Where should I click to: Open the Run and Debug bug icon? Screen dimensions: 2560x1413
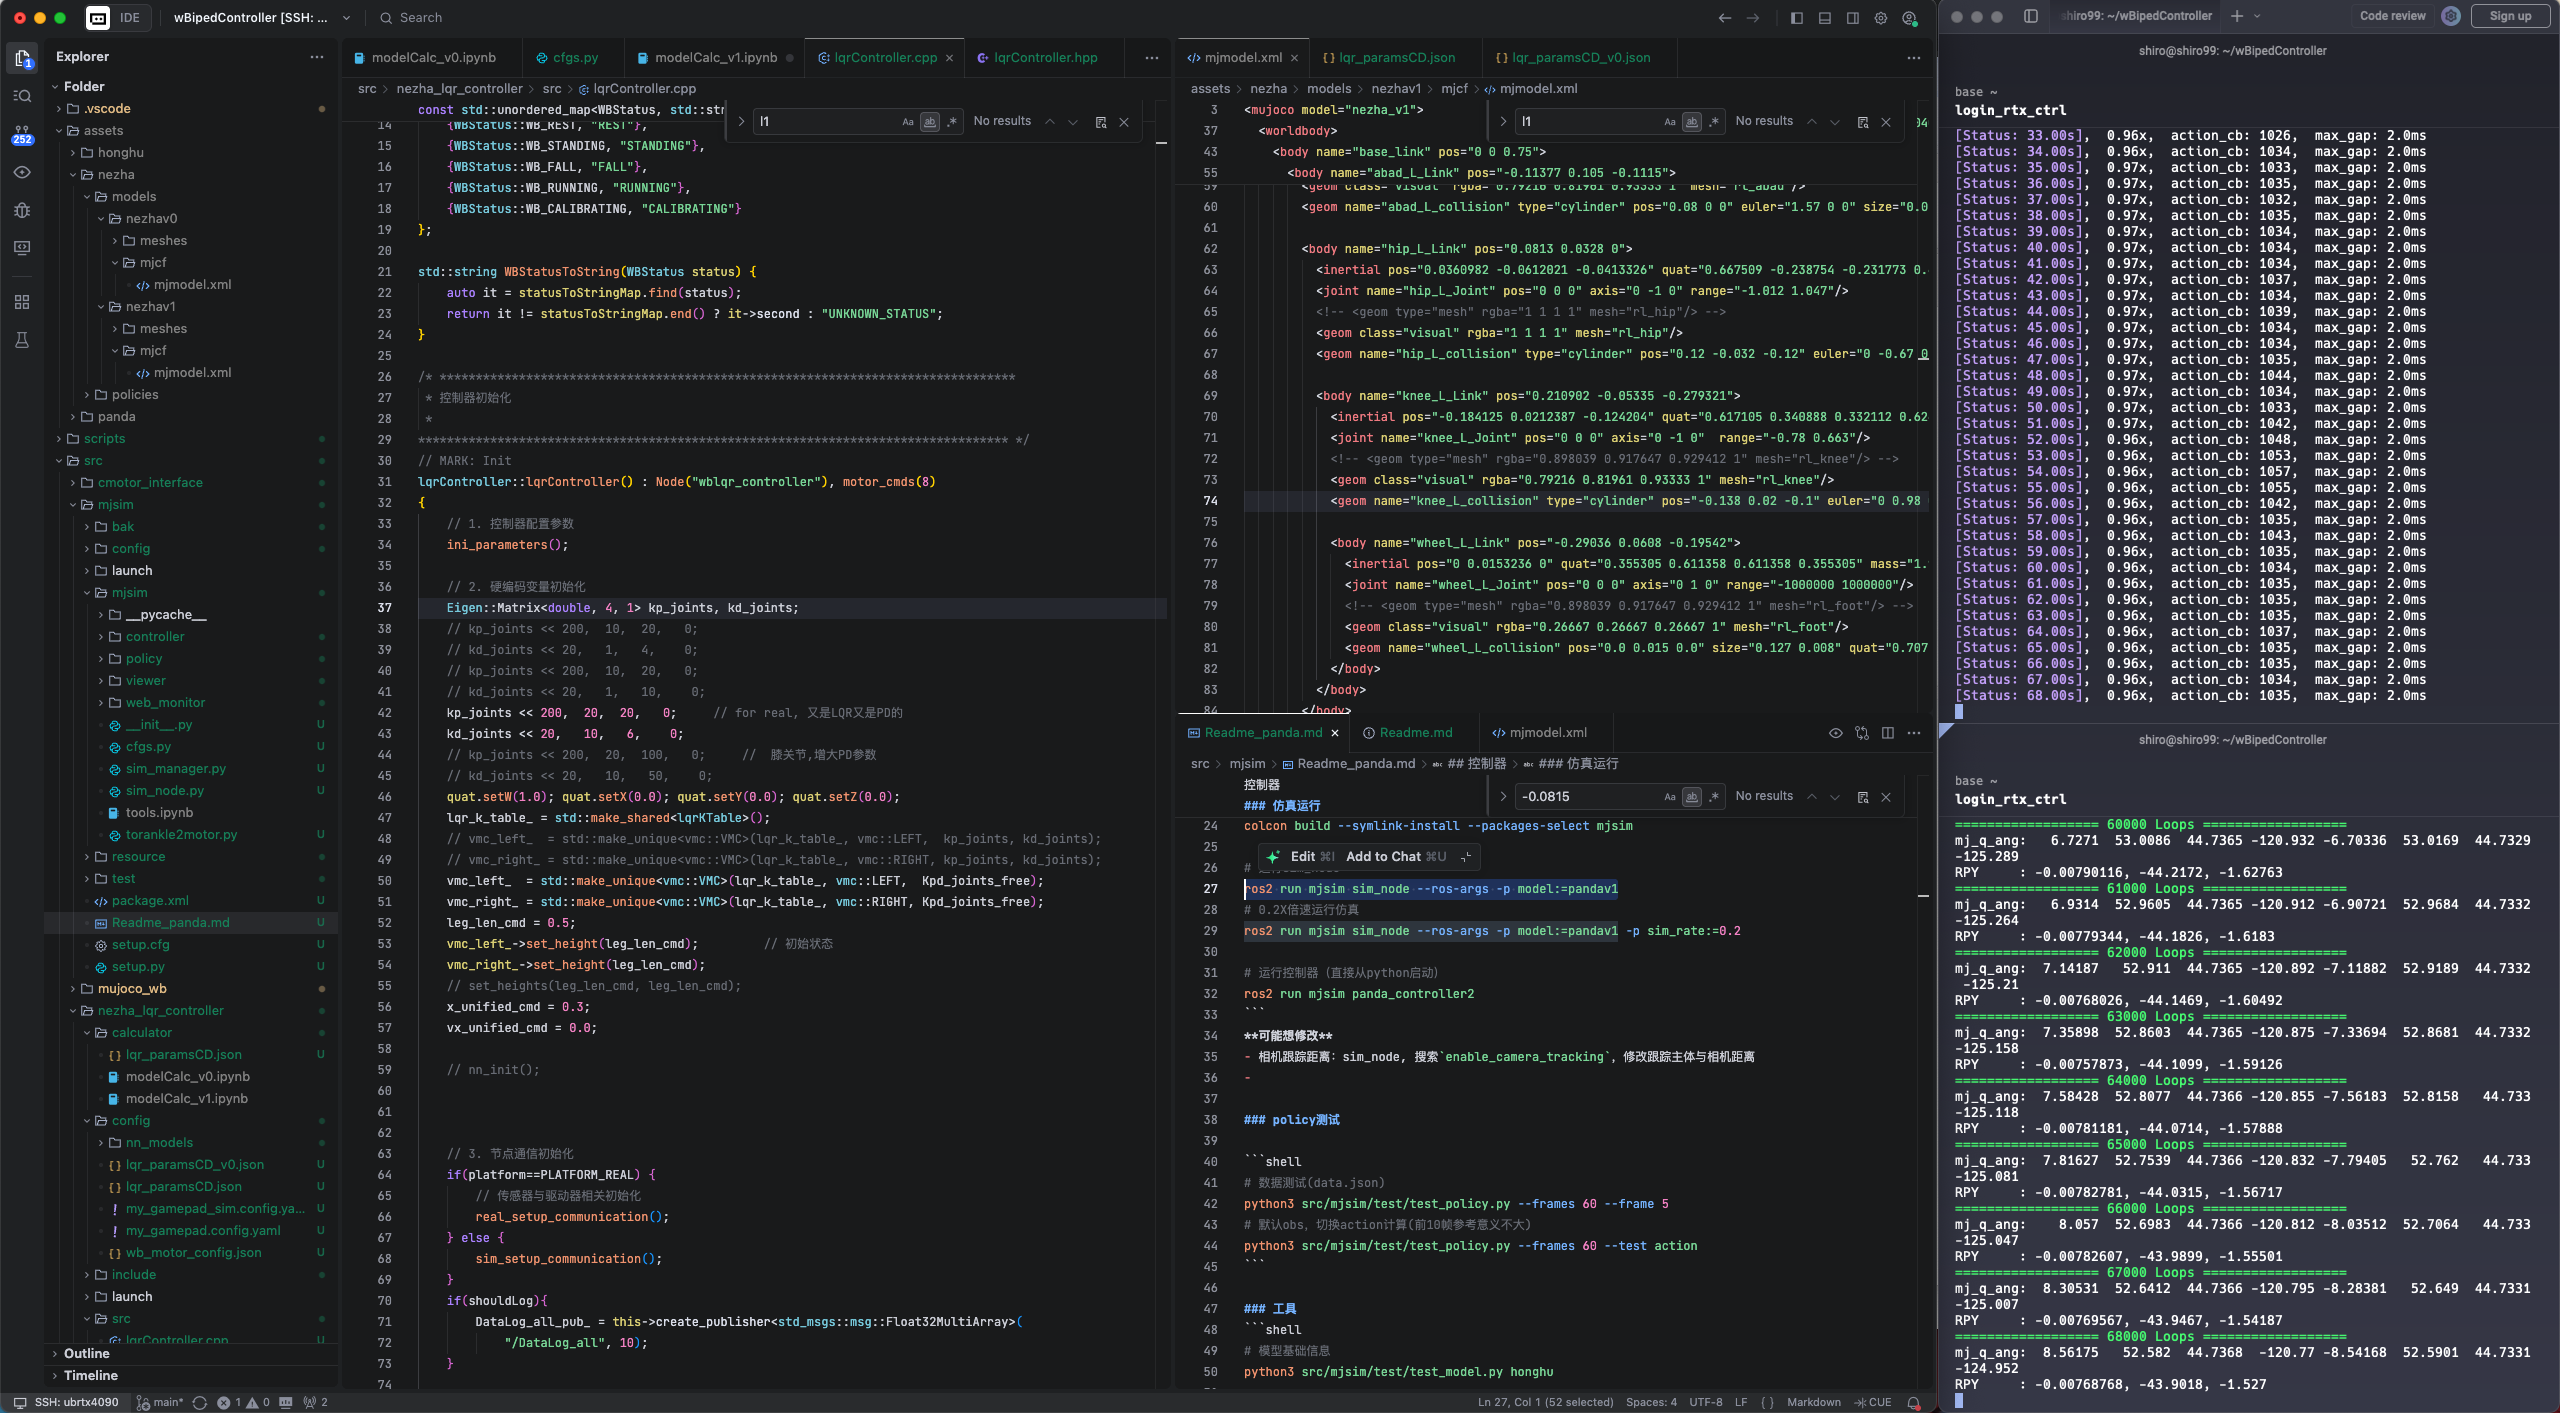click(22, 210)
